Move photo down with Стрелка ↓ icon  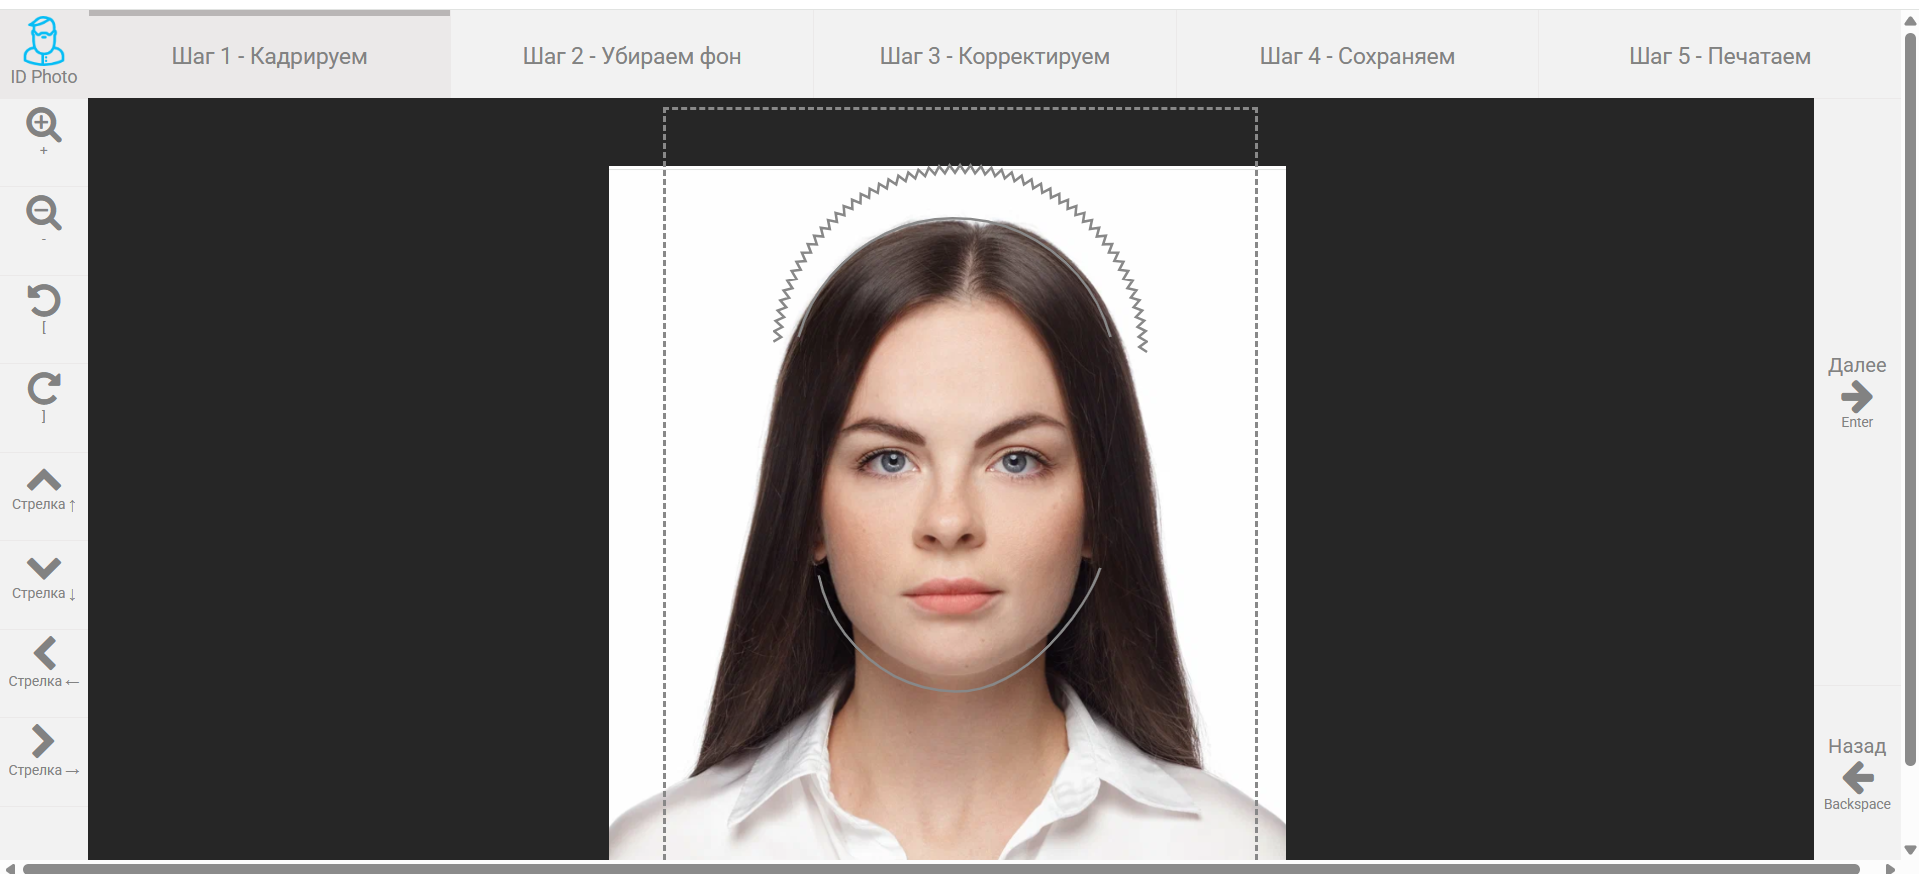coord(43,568)
